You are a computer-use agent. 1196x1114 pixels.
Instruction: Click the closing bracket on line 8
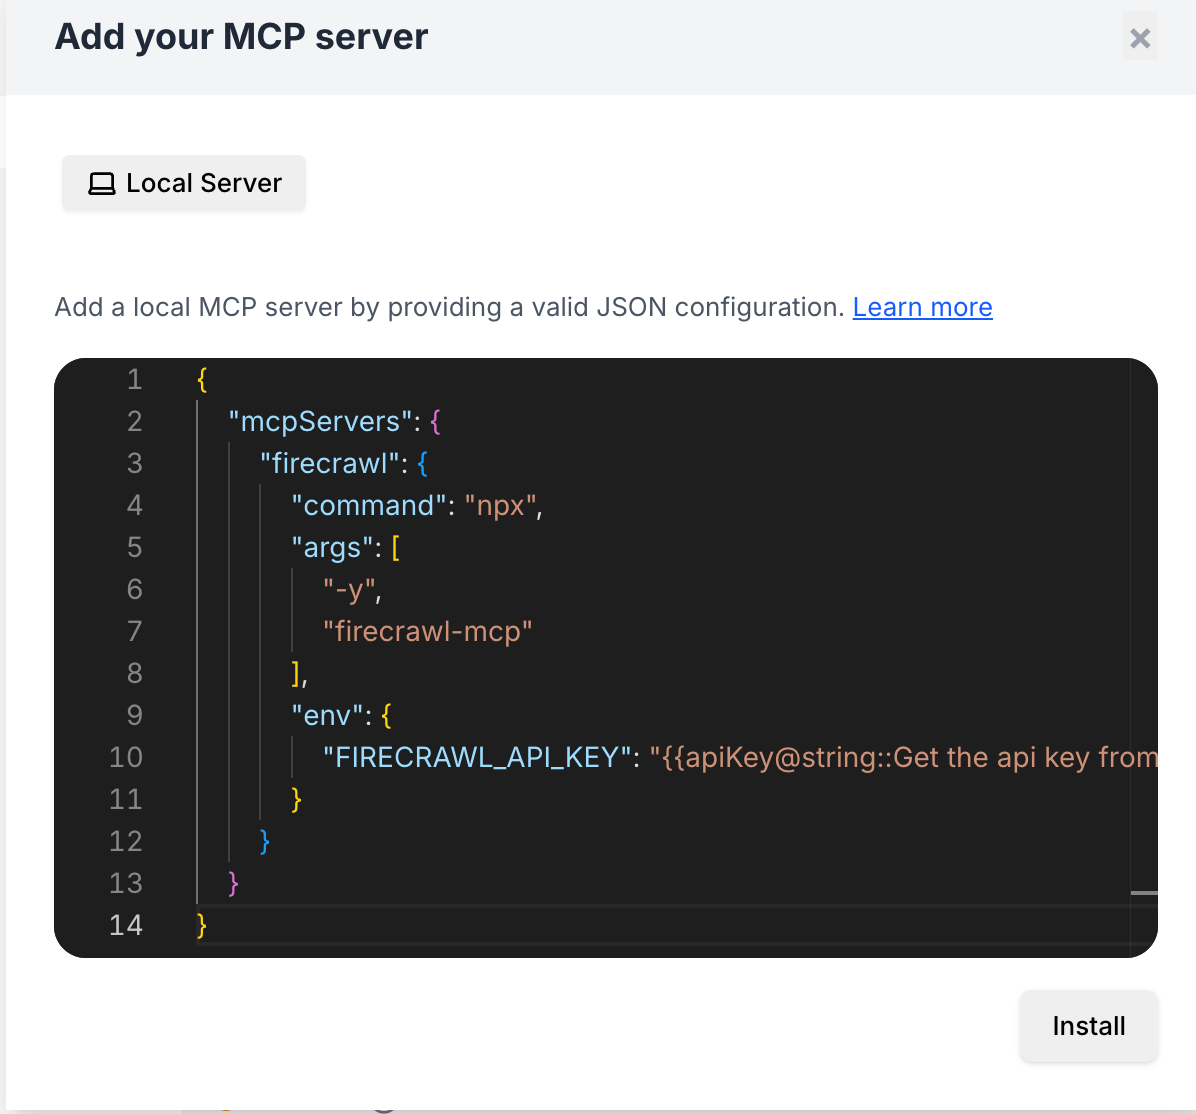point(296,673)
